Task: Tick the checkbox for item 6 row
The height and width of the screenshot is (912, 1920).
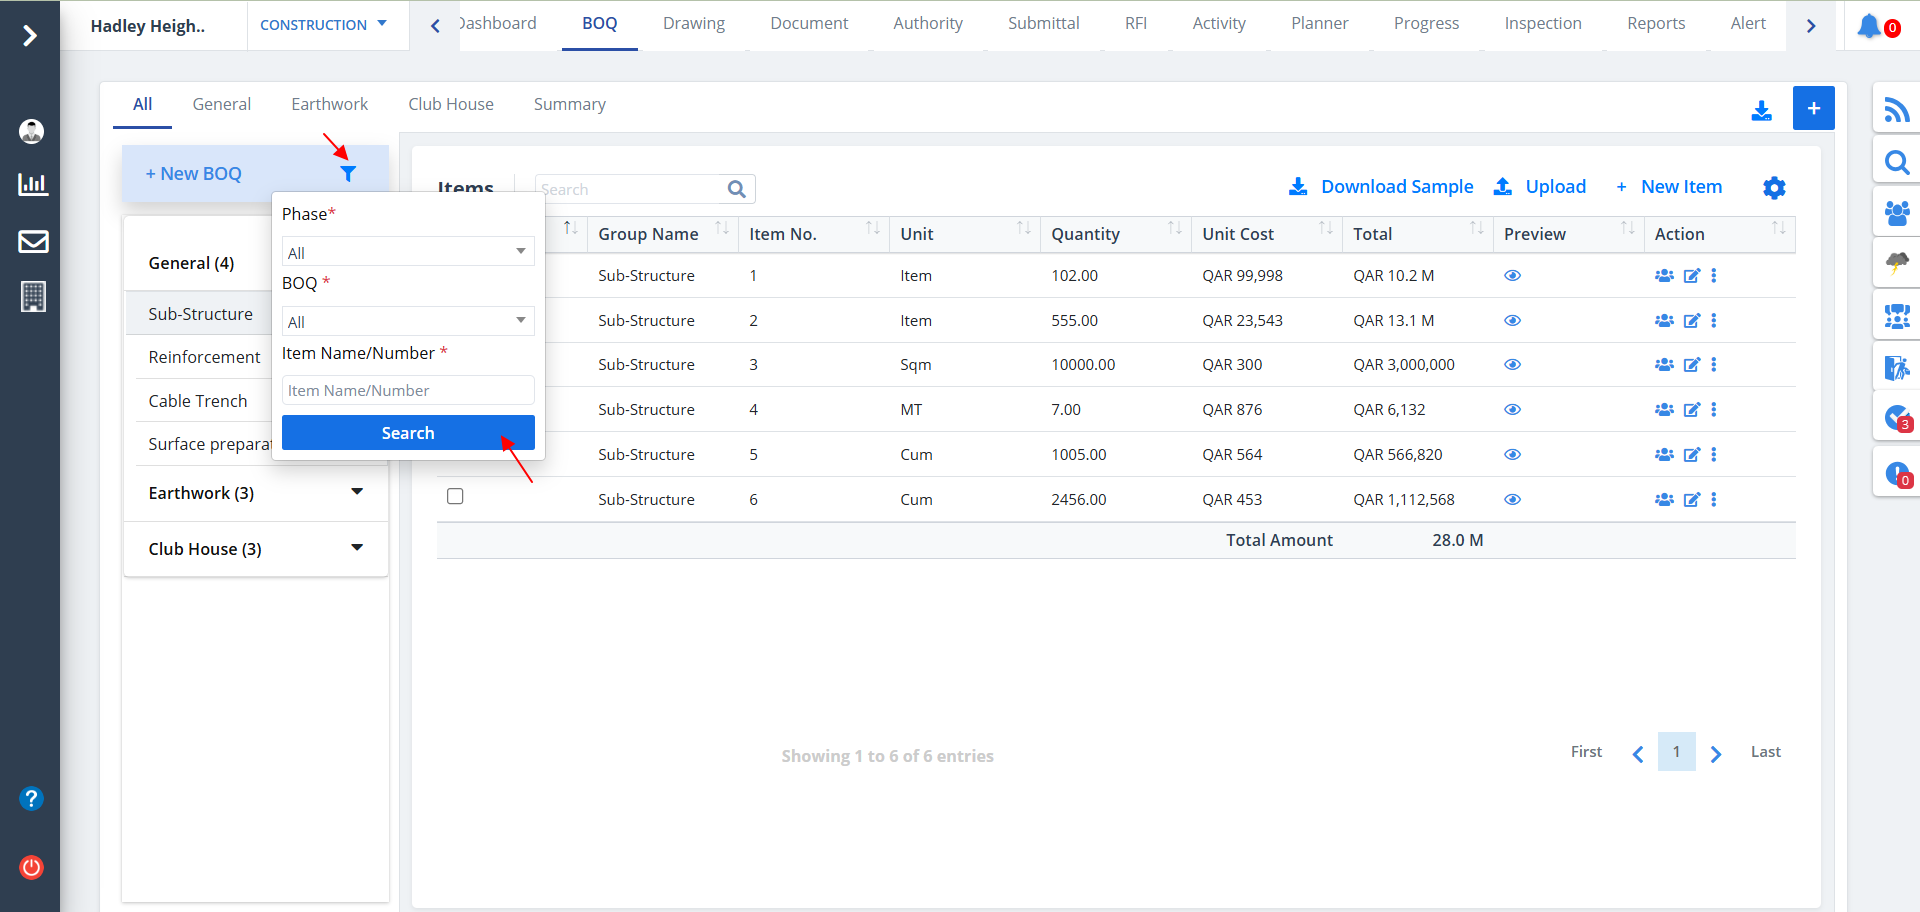Action: tap(455, 497)
